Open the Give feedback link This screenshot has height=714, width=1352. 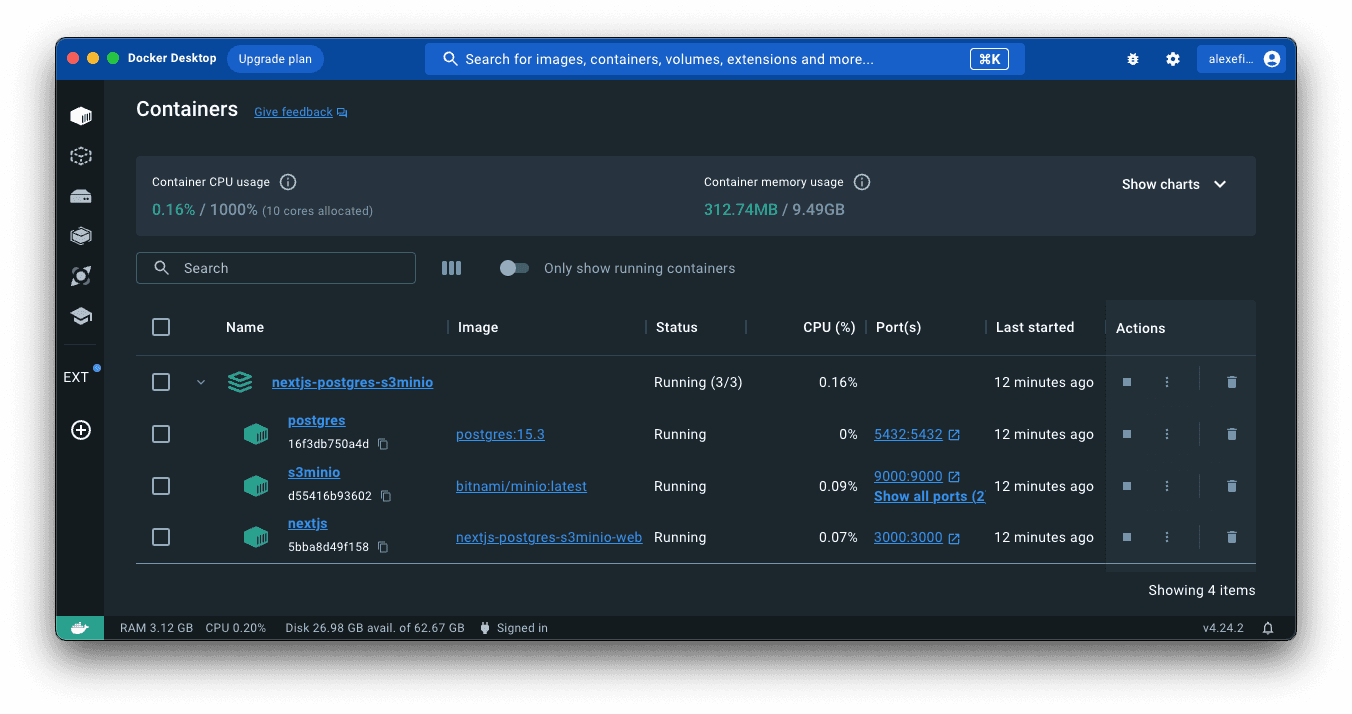click(300, 112)
